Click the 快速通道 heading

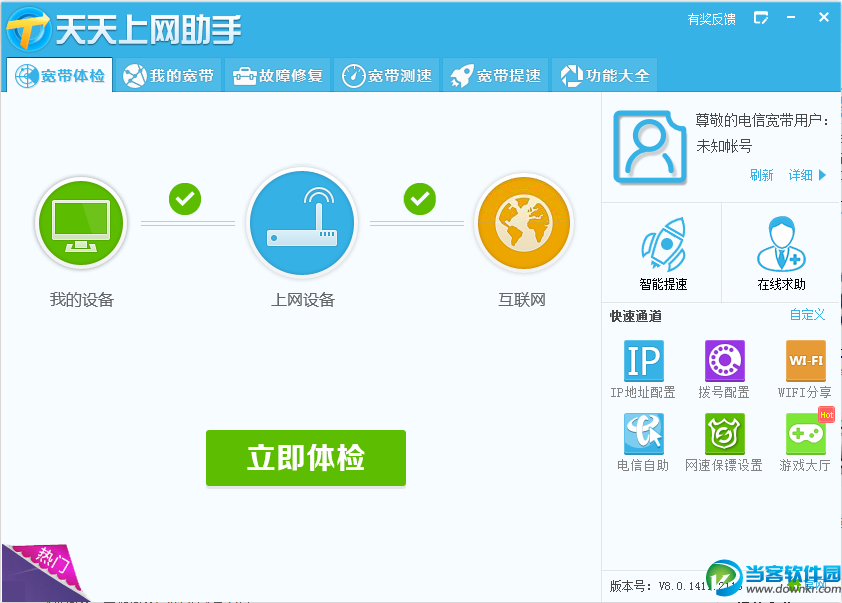point(635,316)
